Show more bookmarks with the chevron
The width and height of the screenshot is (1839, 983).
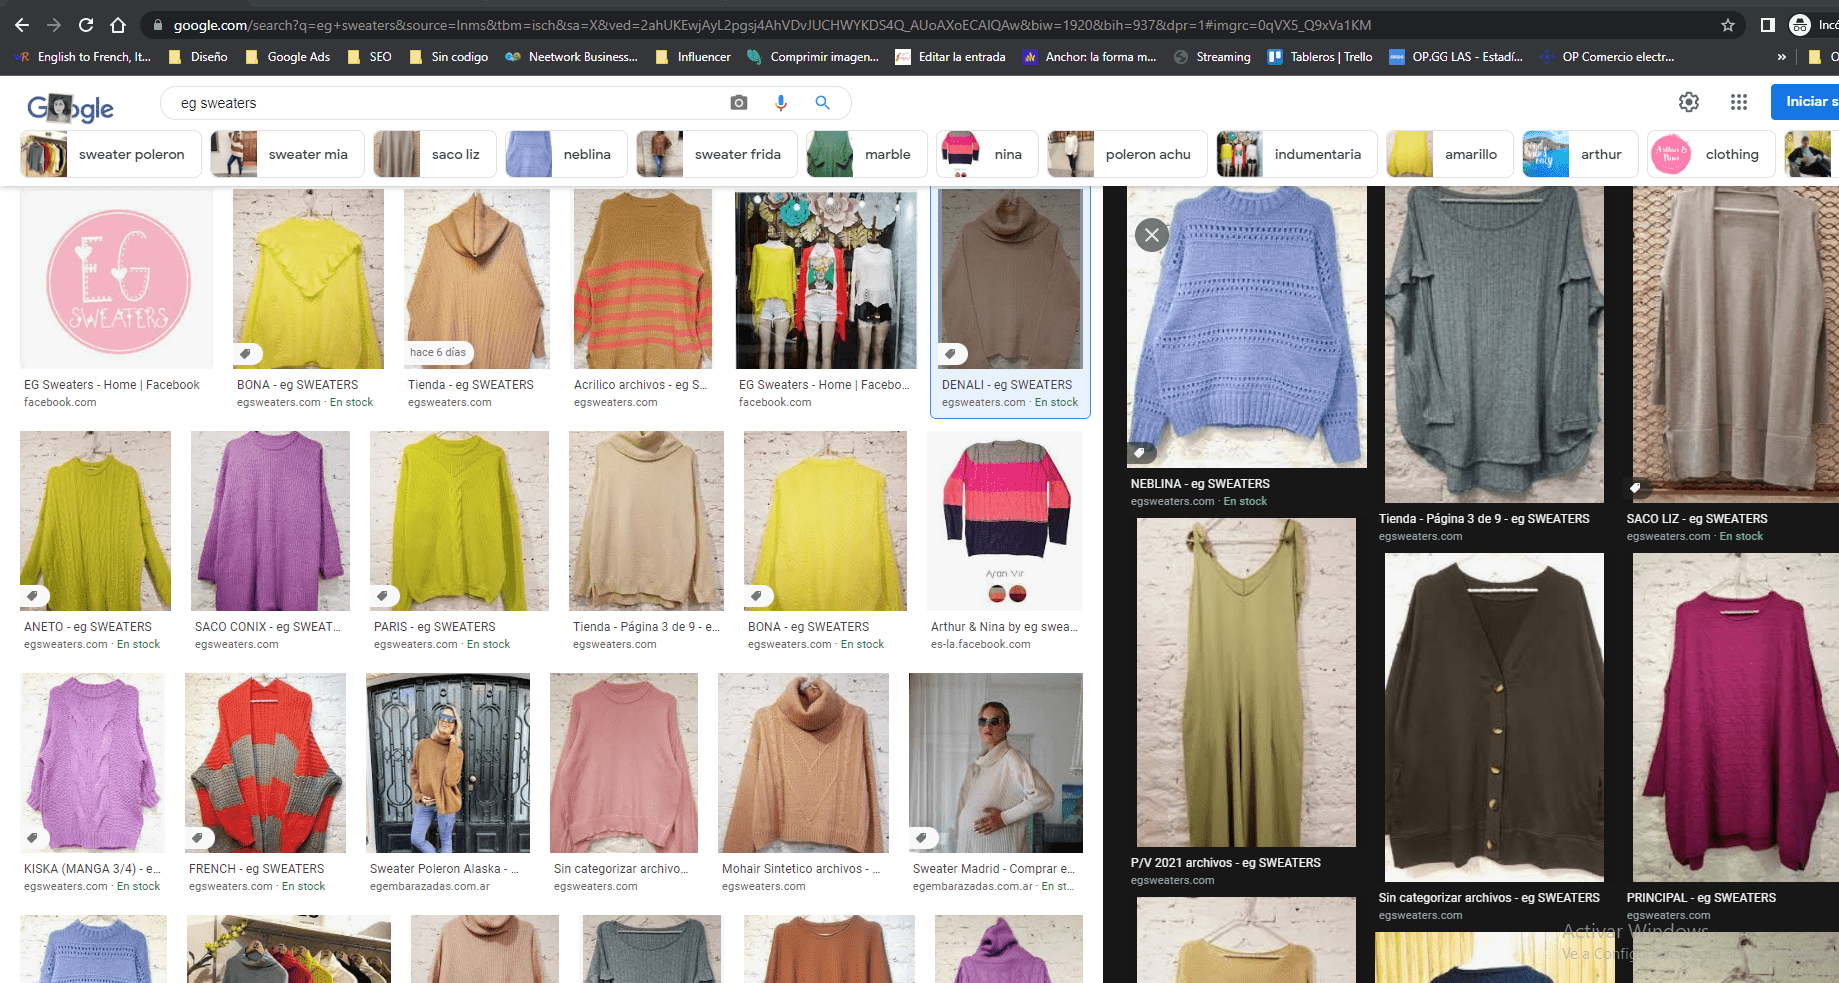(1781, 57)
